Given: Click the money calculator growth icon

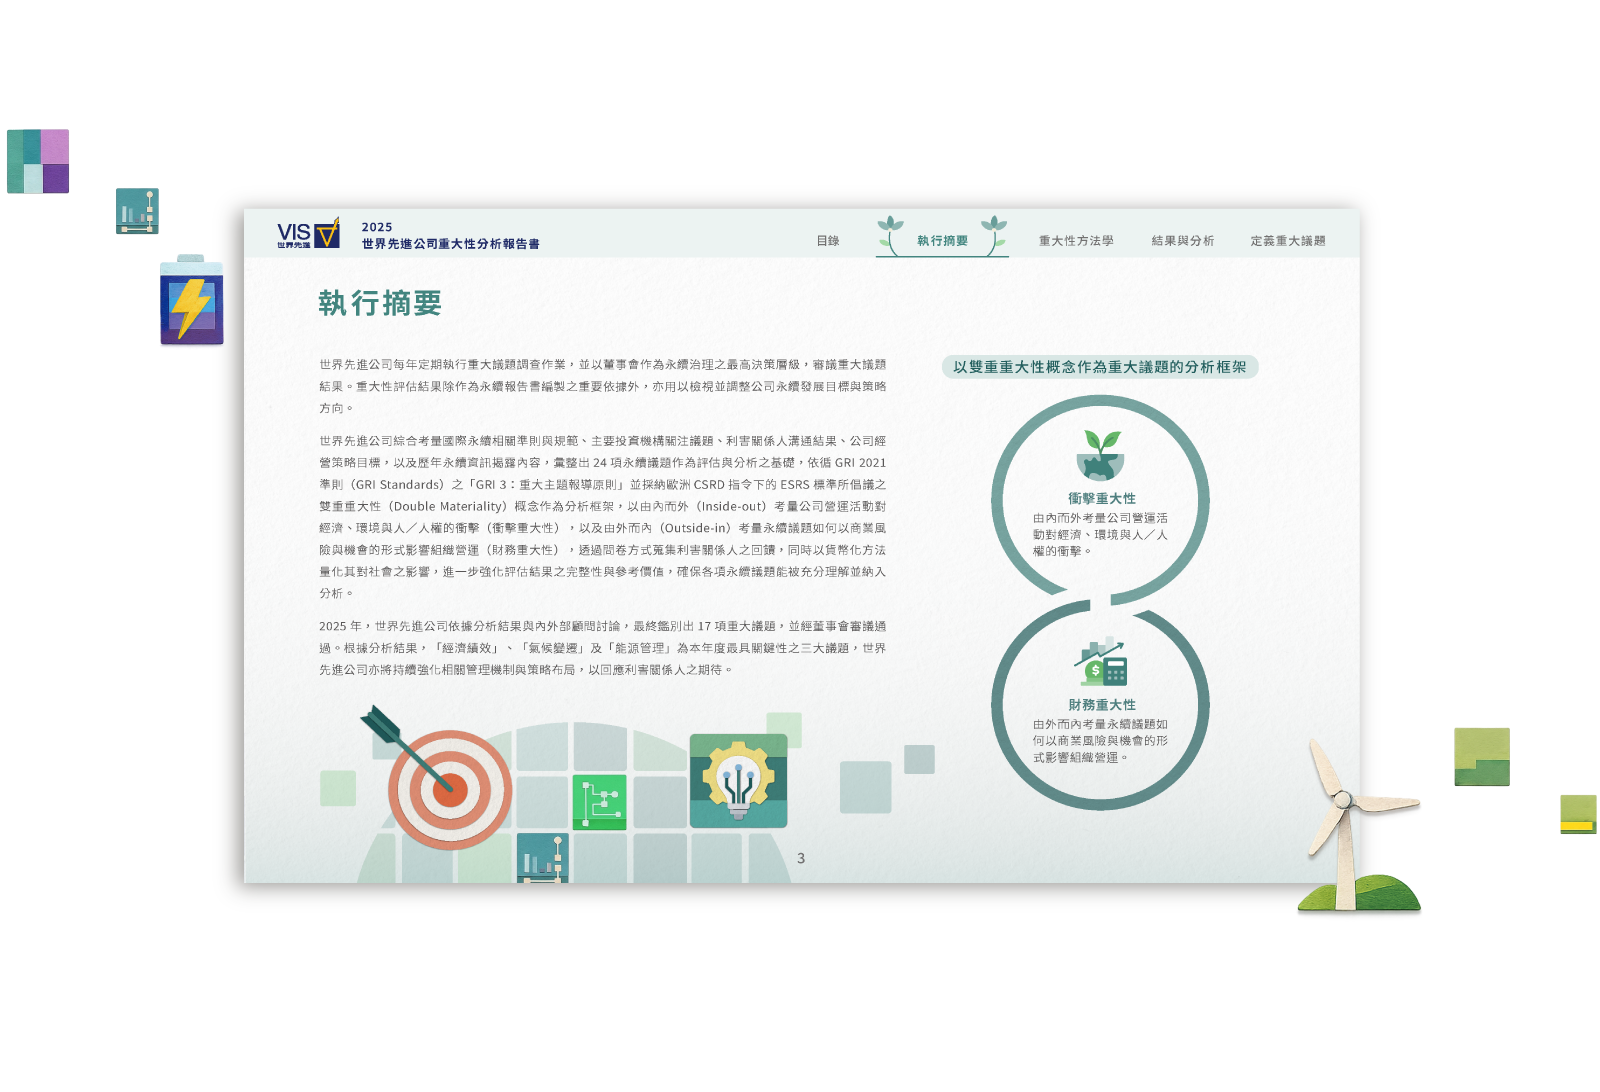Looking at the screenshot, I should point(1100,663).
